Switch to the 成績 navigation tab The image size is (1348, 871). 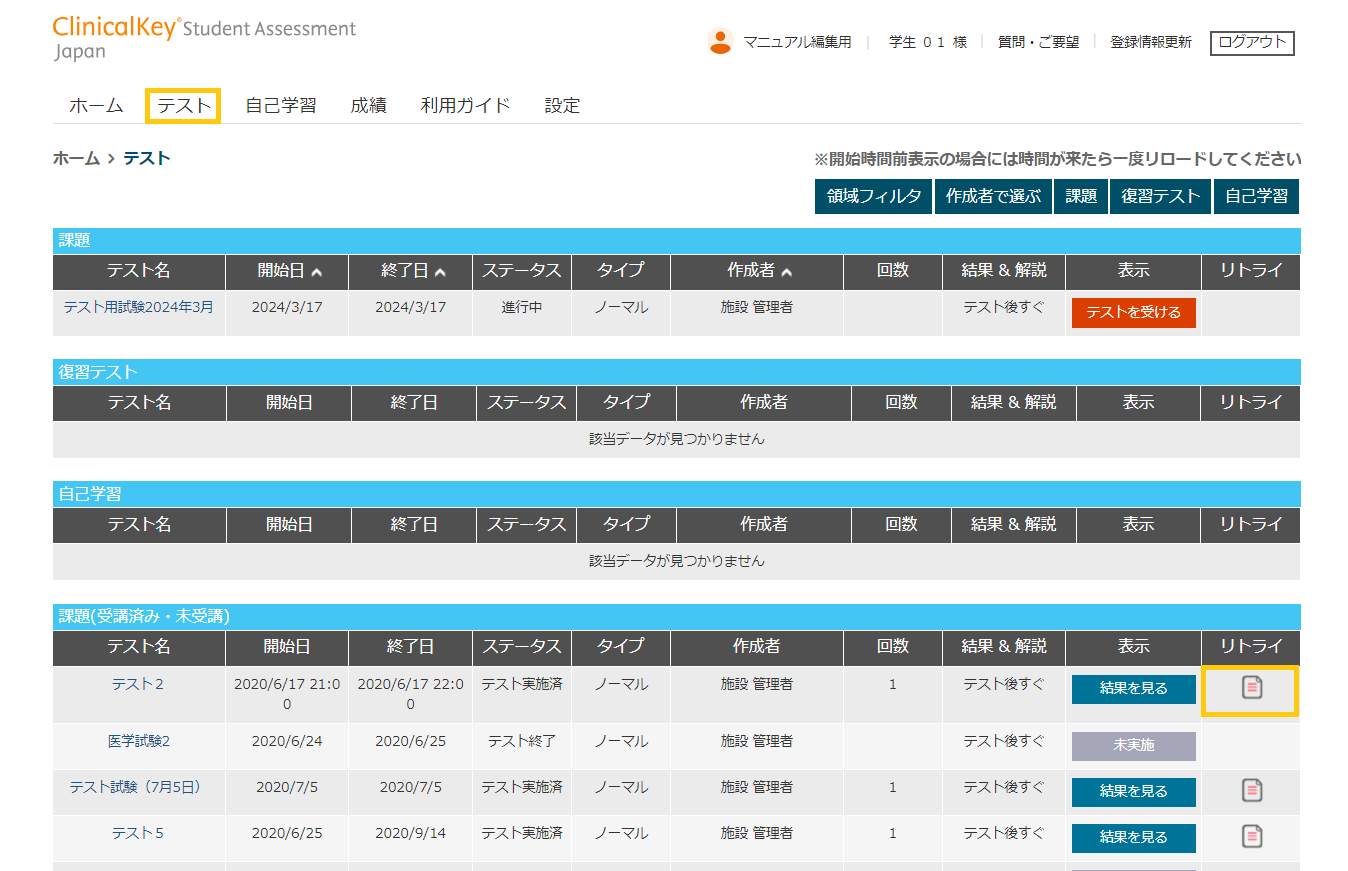pos(368,105)
